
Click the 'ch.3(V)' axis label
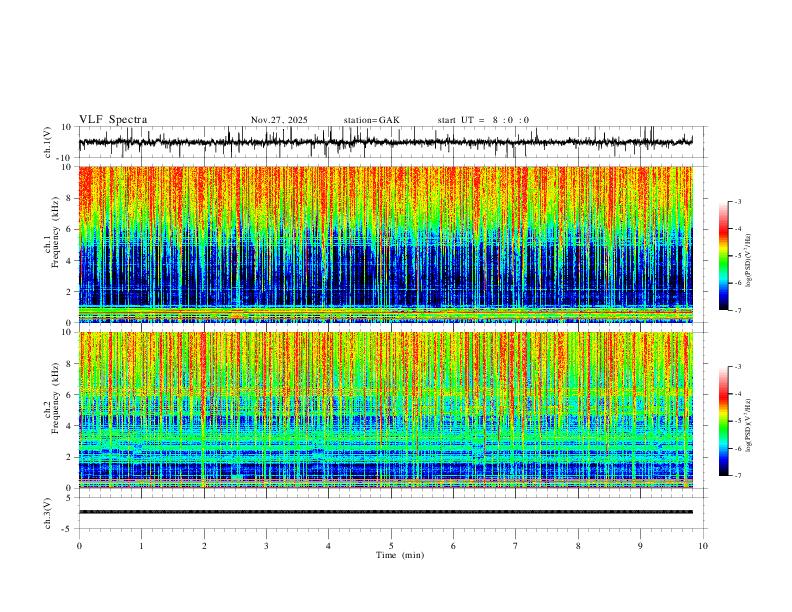pyautogui.click(x=48, y=514)
